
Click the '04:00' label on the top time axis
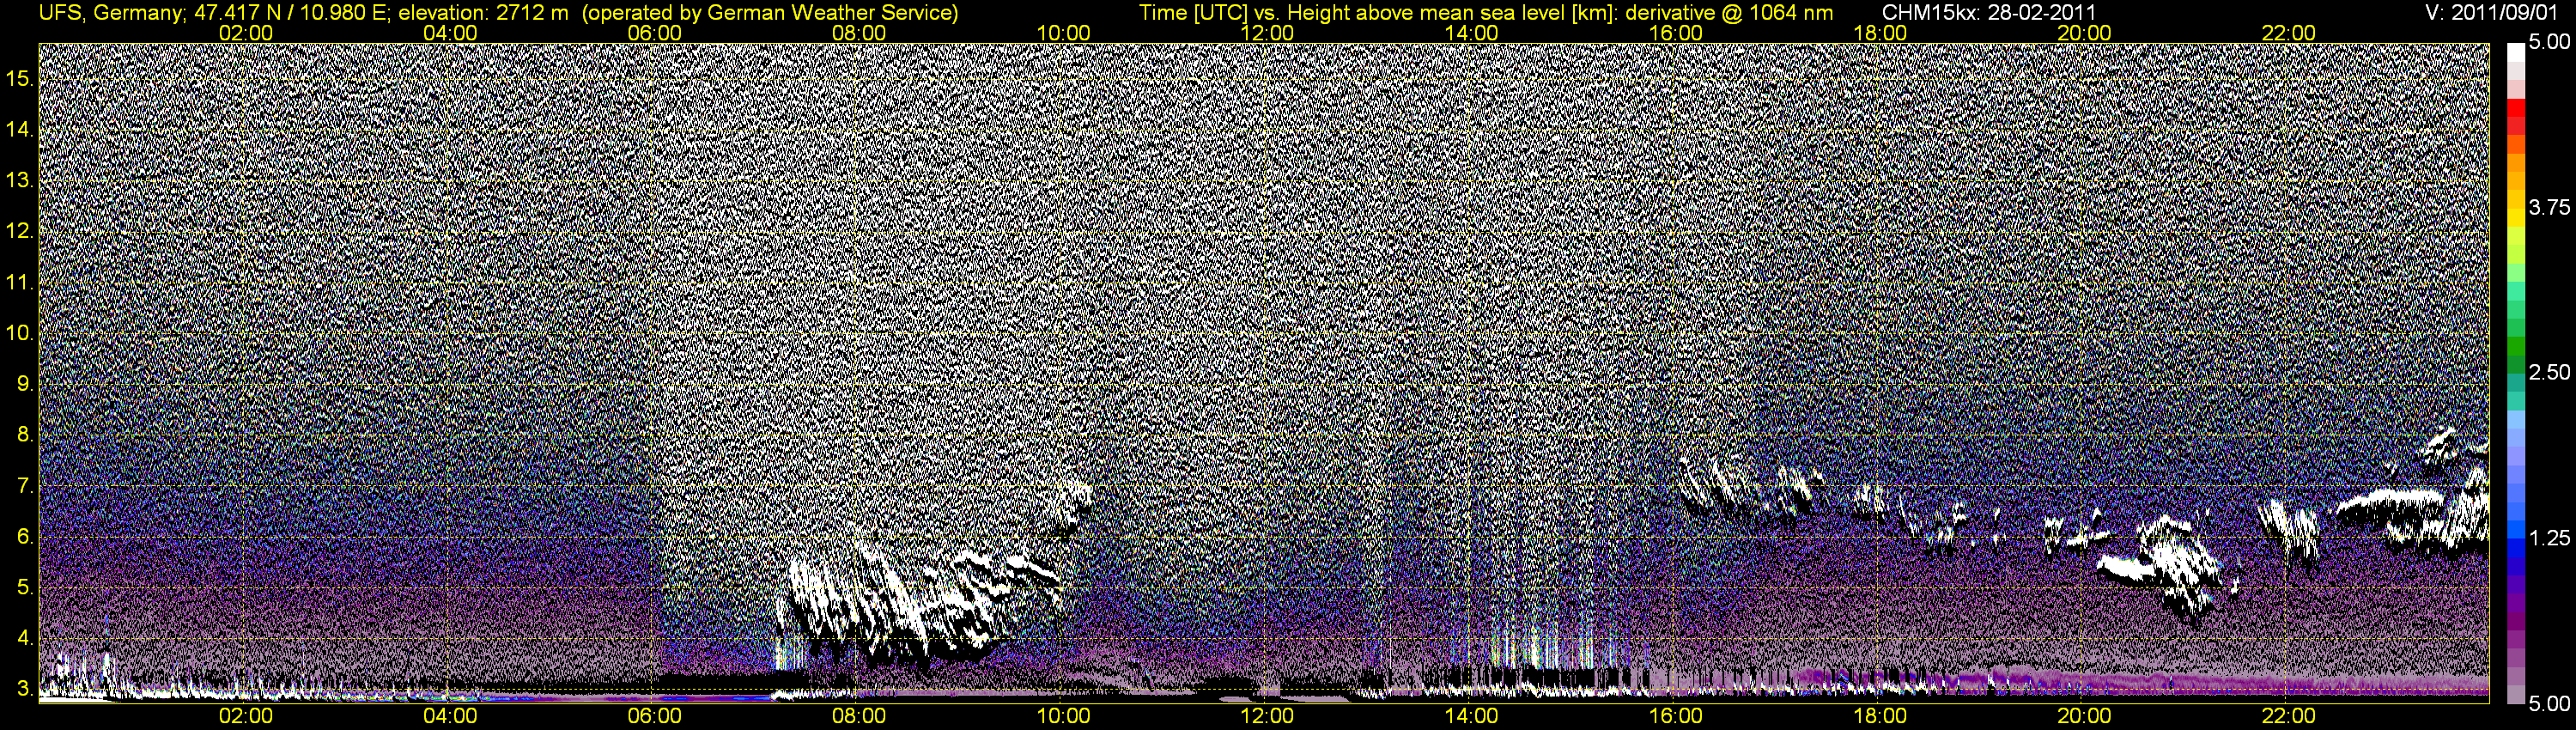(x=450, y=33)
